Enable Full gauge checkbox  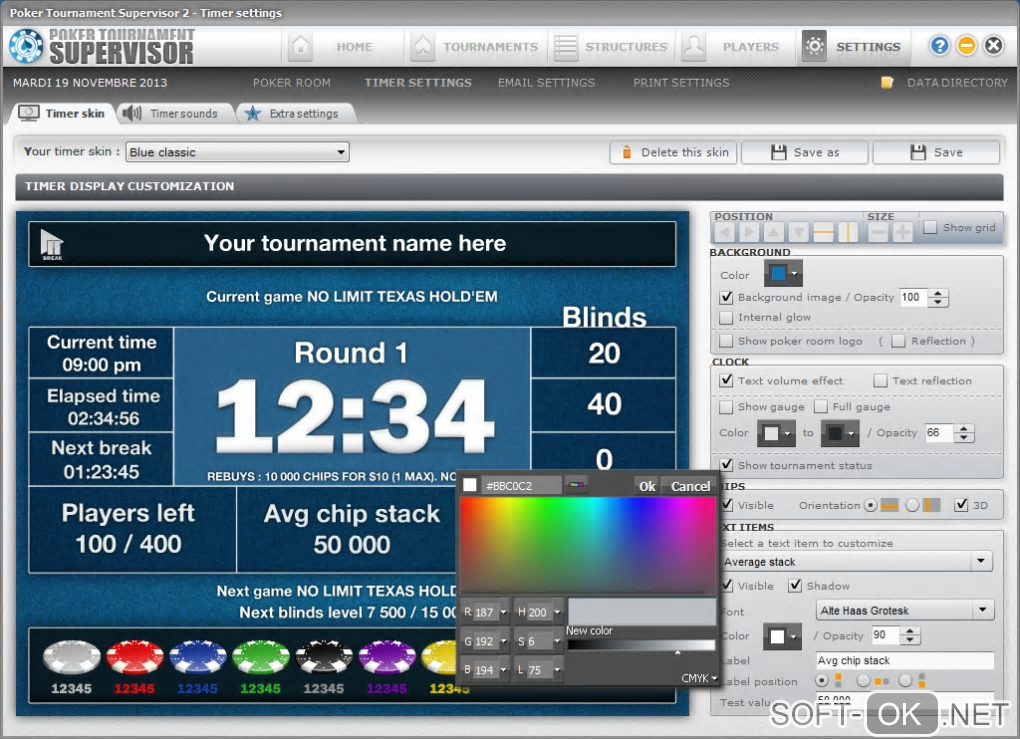point(821,407)
